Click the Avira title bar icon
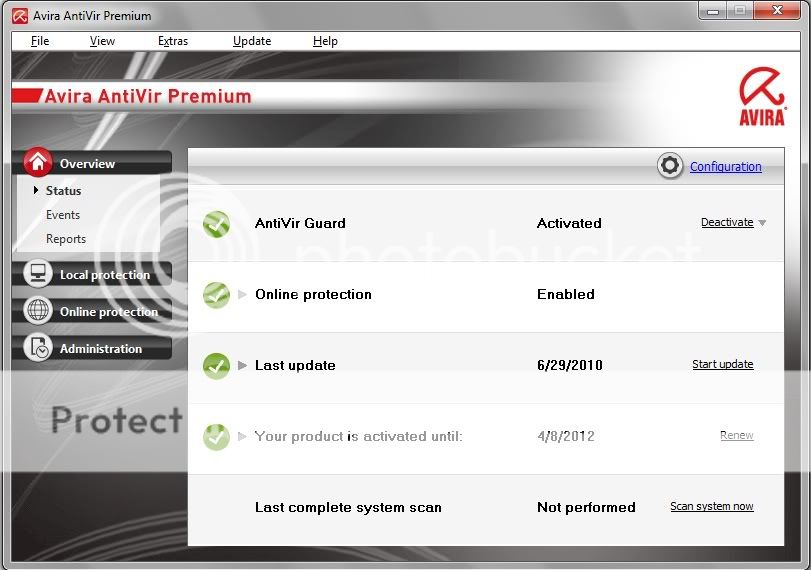 [x=20, y=16]
